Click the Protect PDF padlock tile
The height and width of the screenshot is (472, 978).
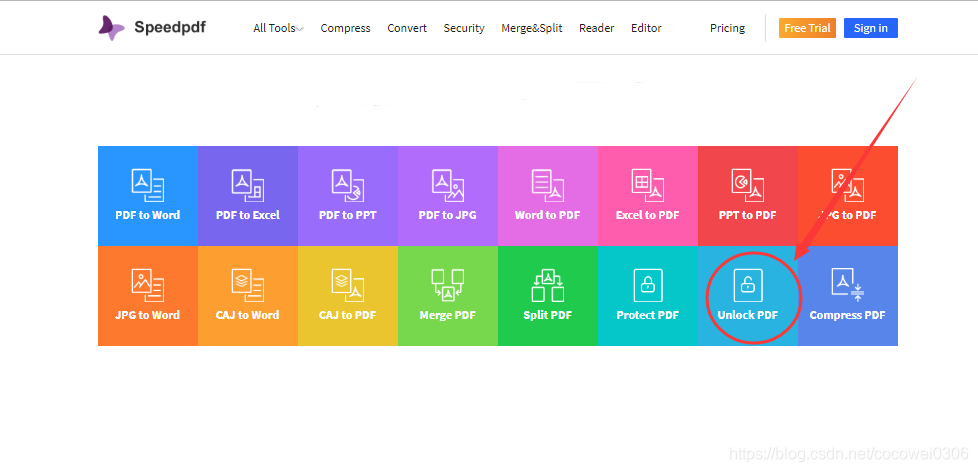click(x=647, y=295)
